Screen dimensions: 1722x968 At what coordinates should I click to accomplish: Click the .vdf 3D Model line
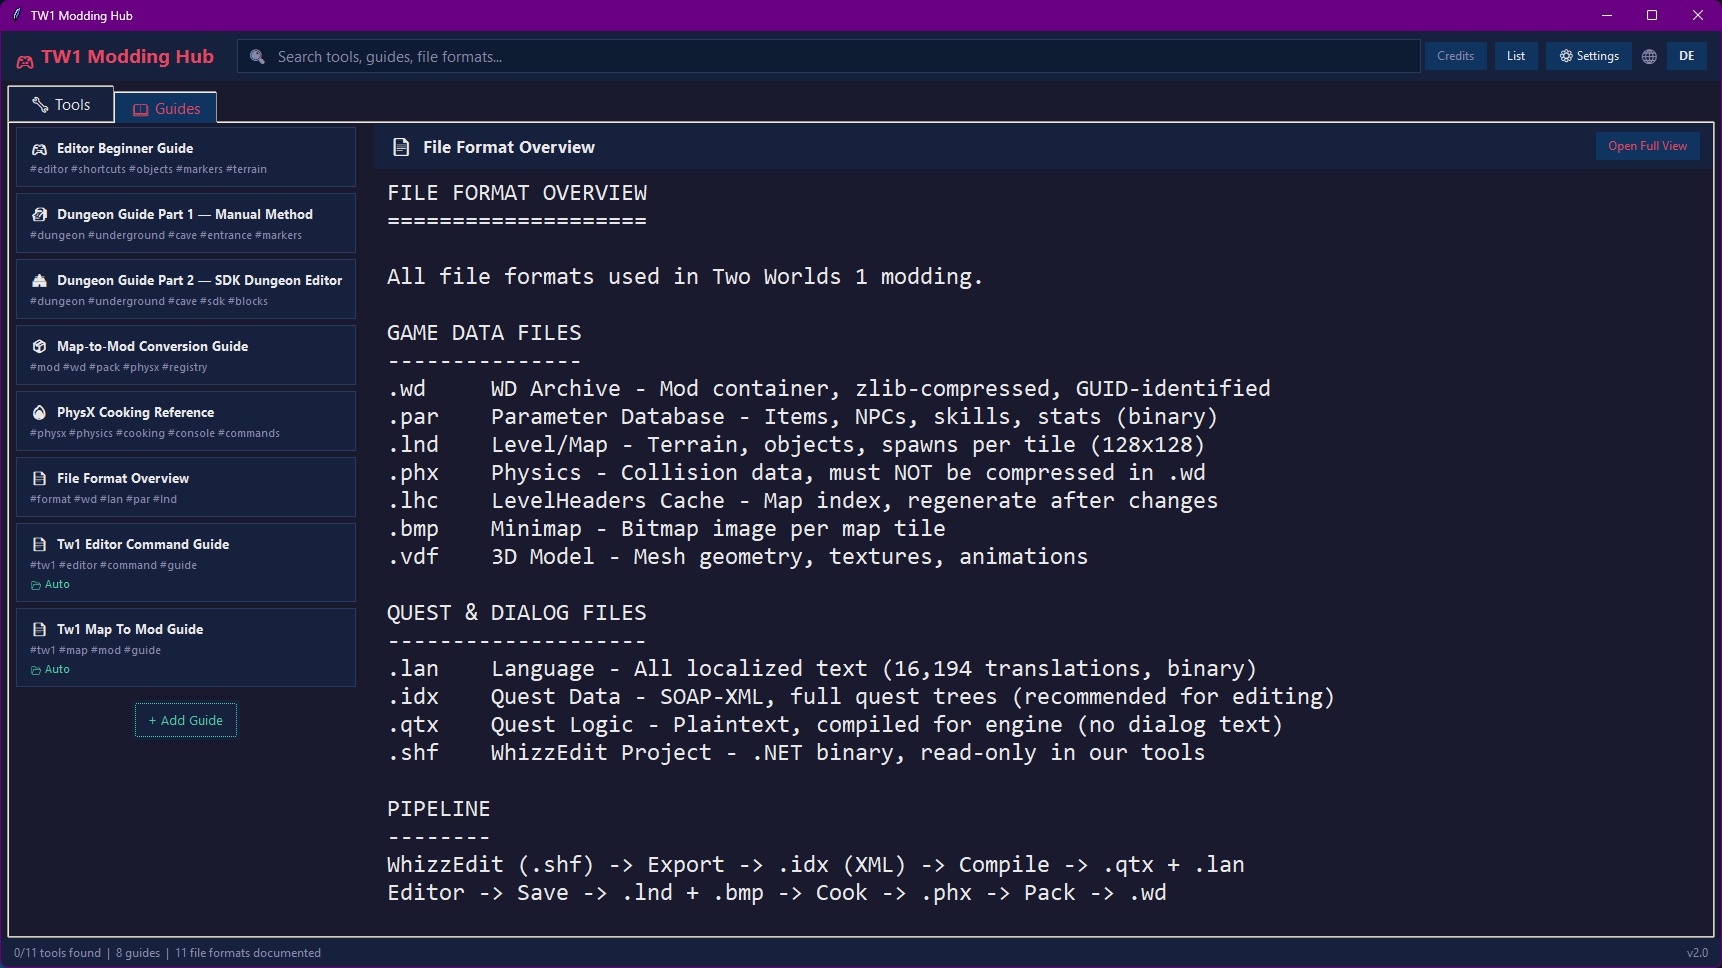[x=738, y=557]
